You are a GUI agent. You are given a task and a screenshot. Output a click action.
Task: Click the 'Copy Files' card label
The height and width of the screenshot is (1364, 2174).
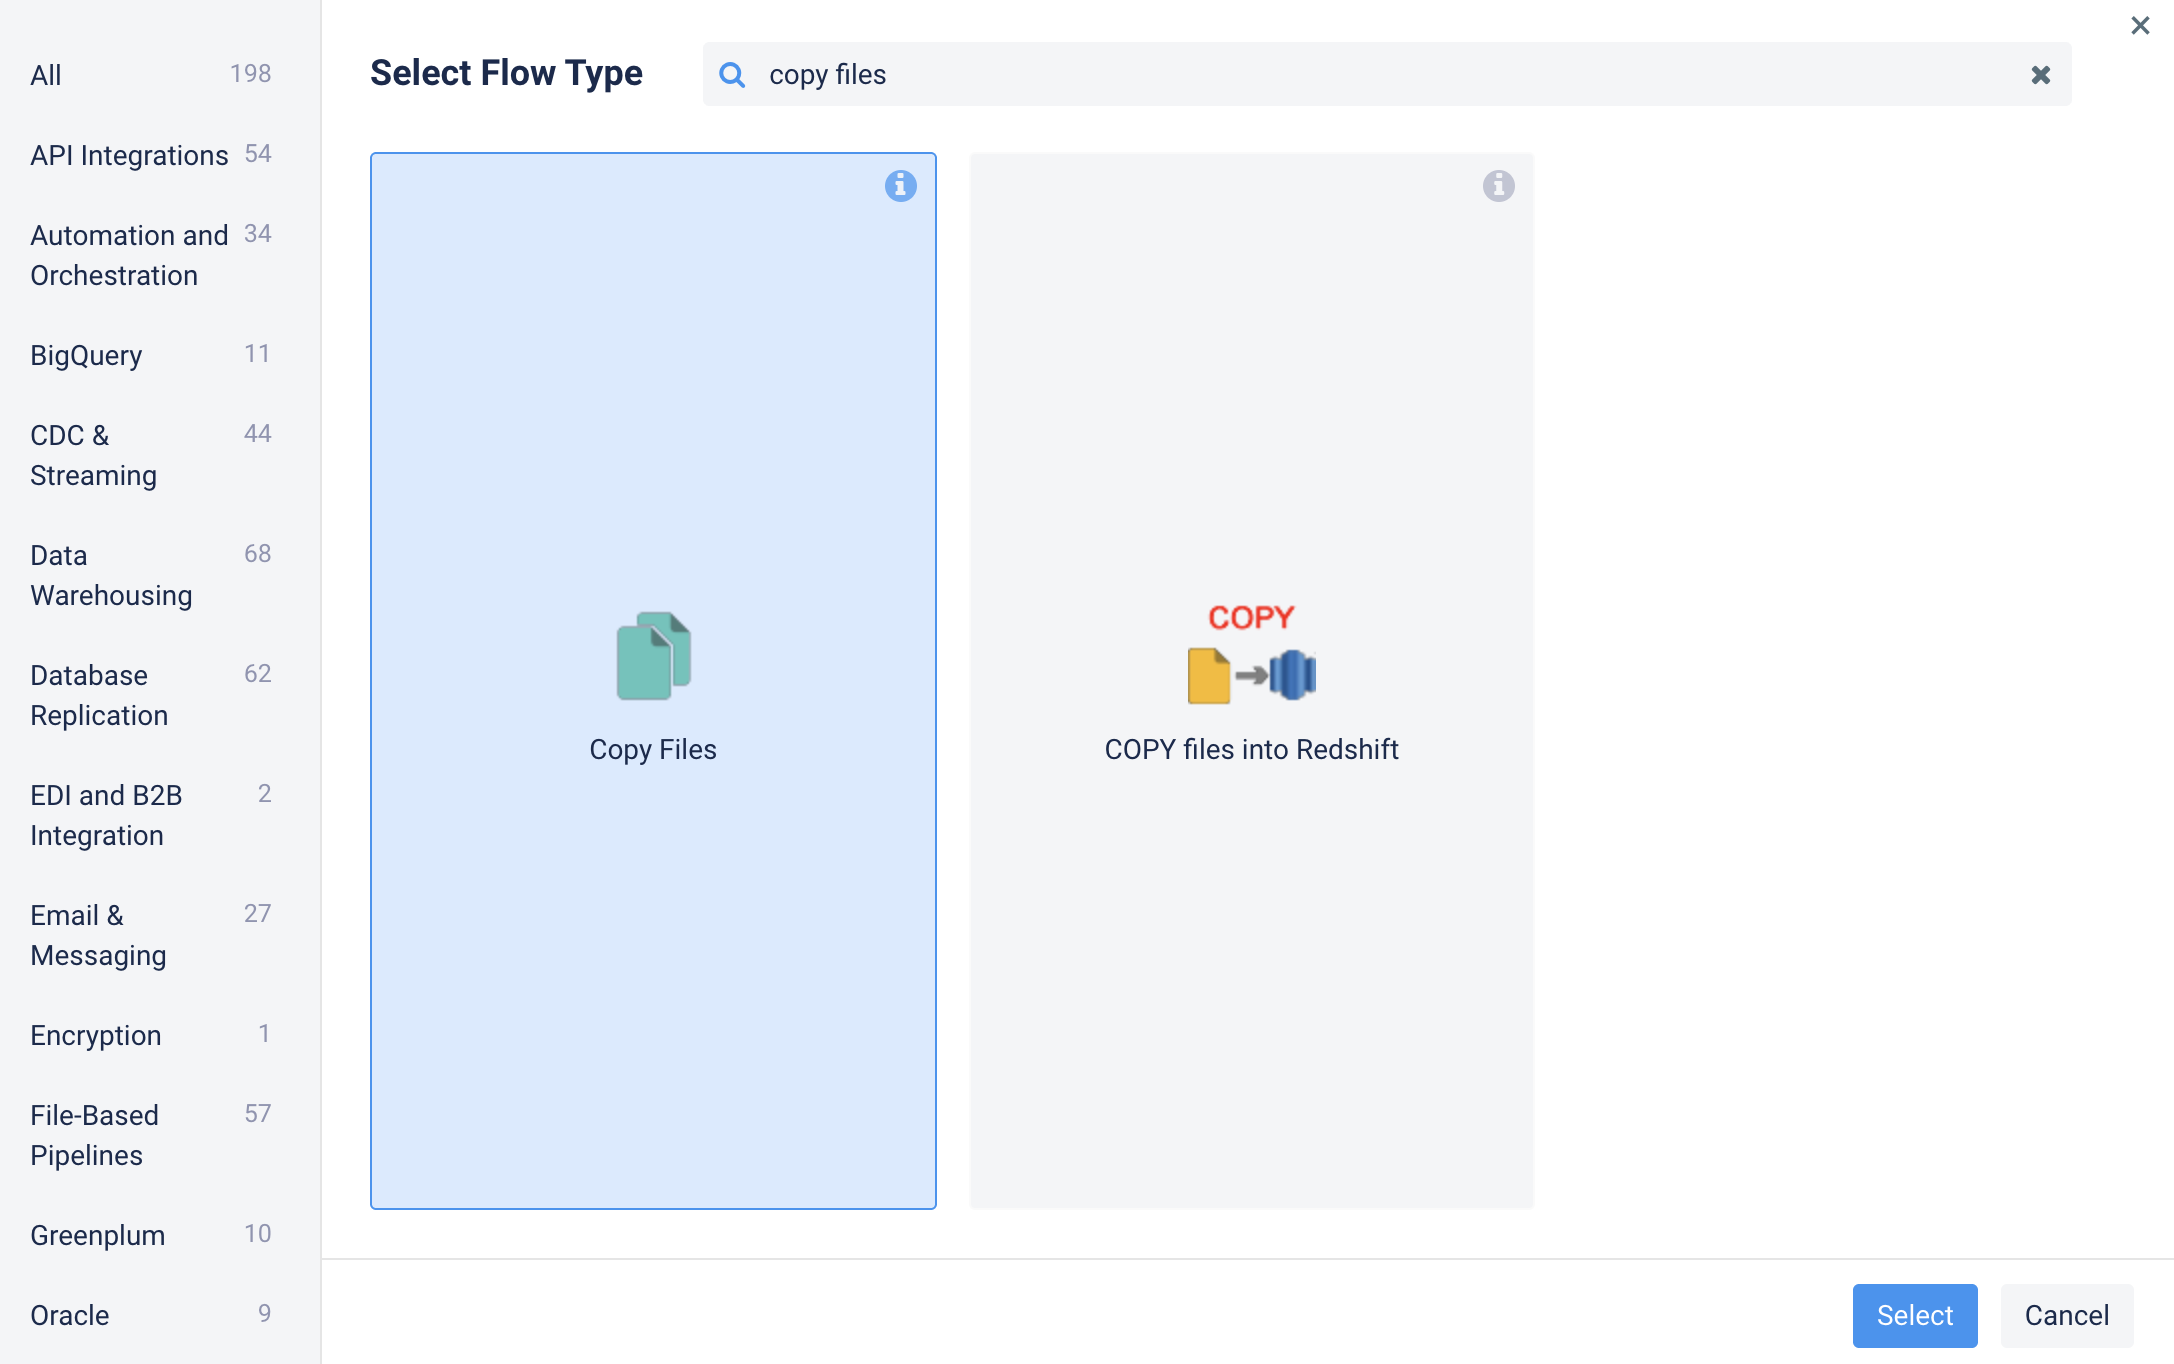point(653,749)
